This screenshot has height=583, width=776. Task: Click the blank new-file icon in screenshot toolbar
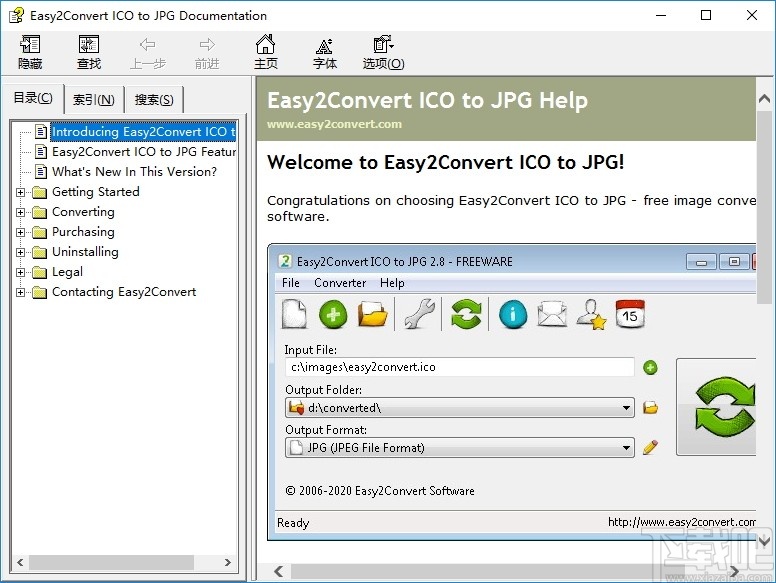(294, 314)
